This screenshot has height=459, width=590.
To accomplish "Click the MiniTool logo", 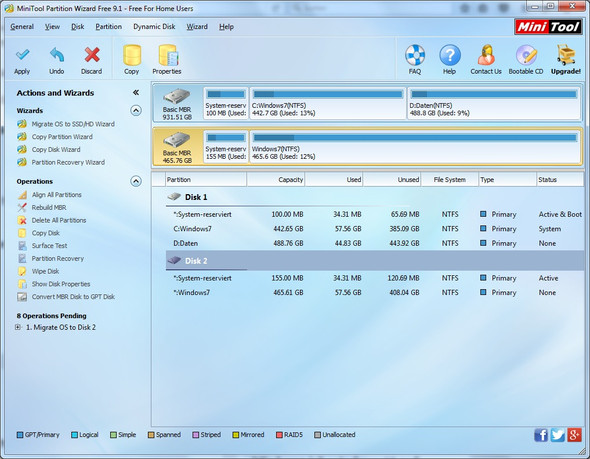I will pyautogui.click(x=548, y=27).
